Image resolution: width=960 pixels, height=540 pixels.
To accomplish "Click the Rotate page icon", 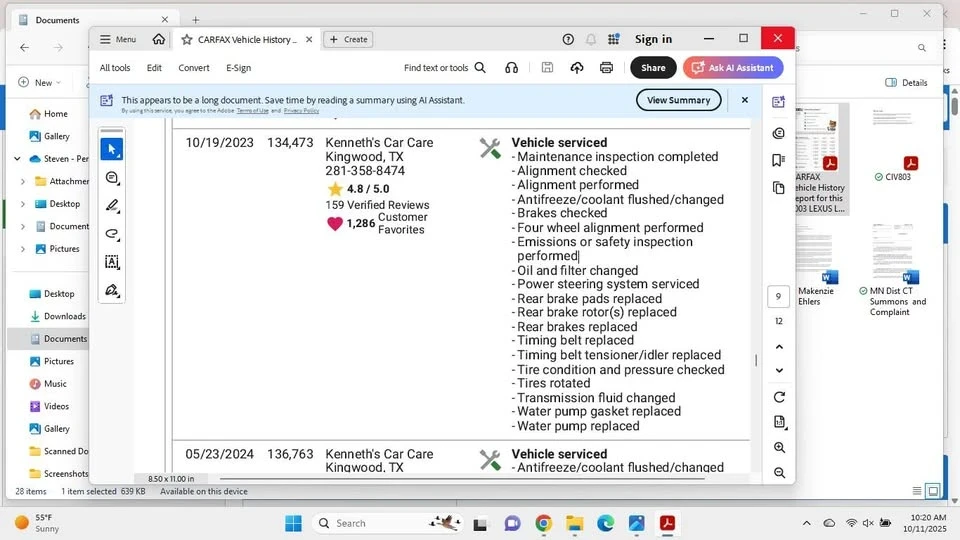I will (x=779, y=397).
